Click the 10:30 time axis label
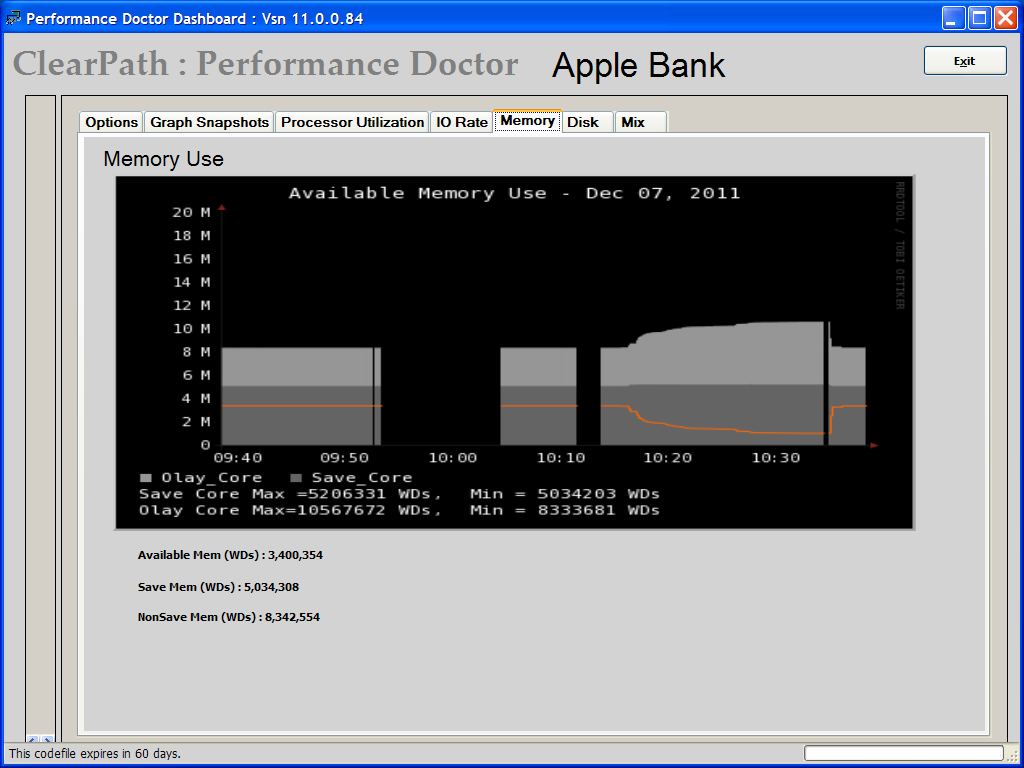This screenshot has height=768, width=1024. click(x=776, y=458)
